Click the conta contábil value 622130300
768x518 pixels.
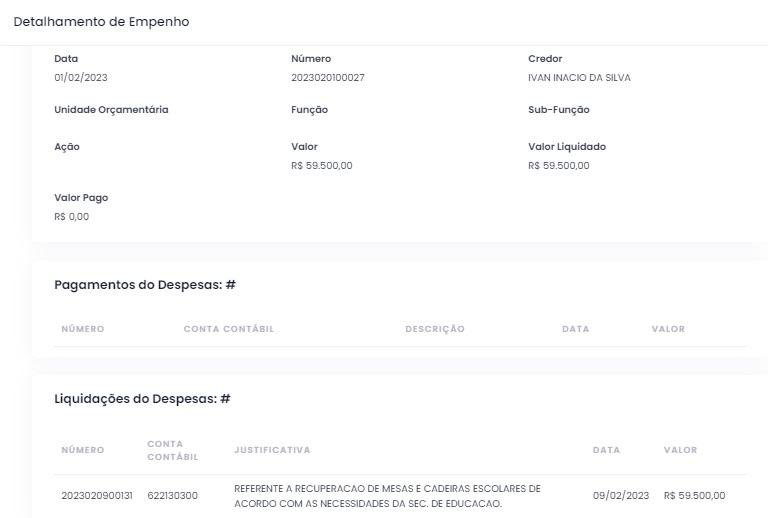click(x=172, y=496)
